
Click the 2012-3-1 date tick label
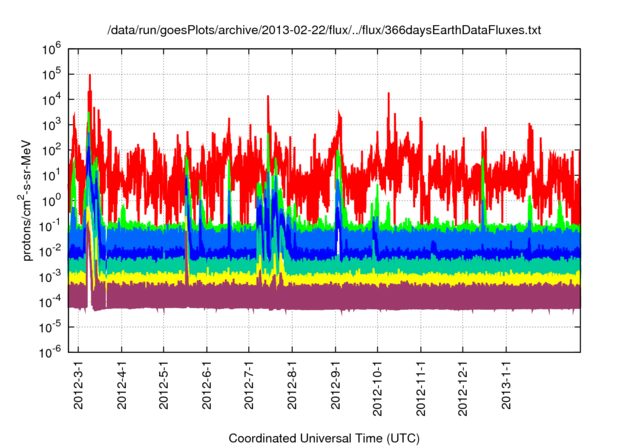tap(79, 383)
